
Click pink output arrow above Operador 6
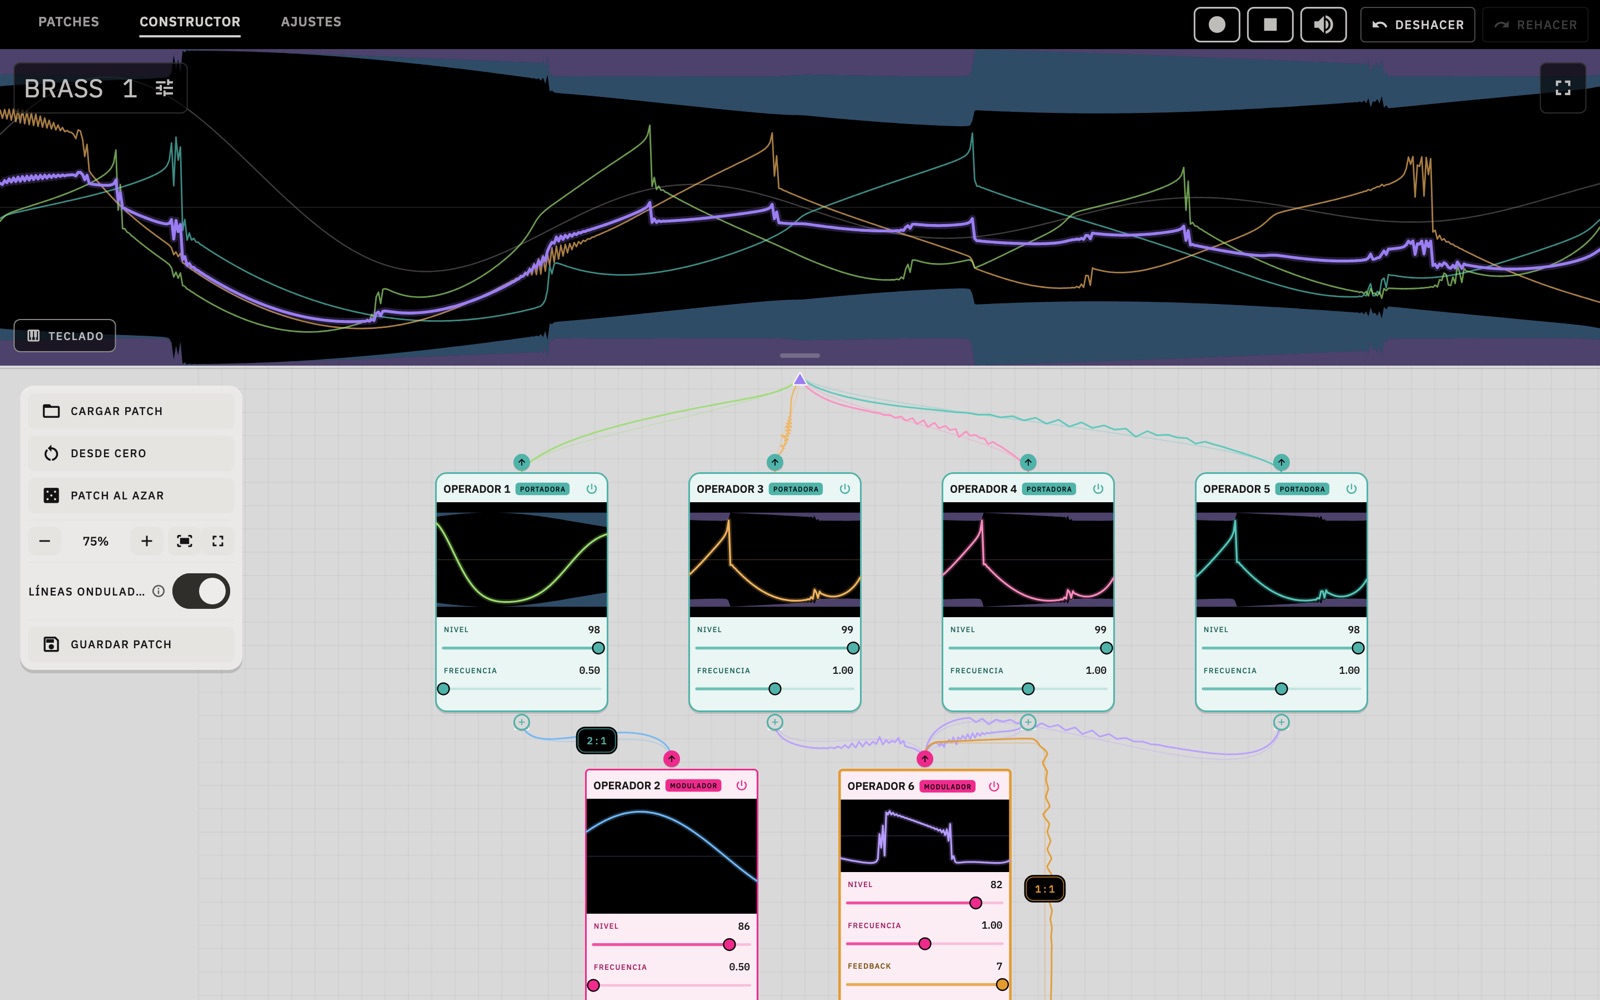(x=925, y=759)
